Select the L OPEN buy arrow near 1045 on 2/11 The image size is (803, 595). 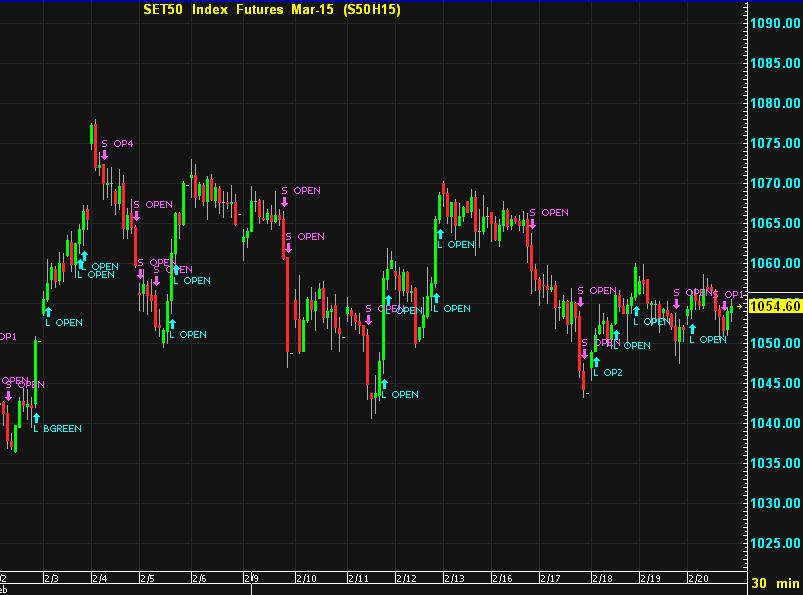(x=383, y=383)
